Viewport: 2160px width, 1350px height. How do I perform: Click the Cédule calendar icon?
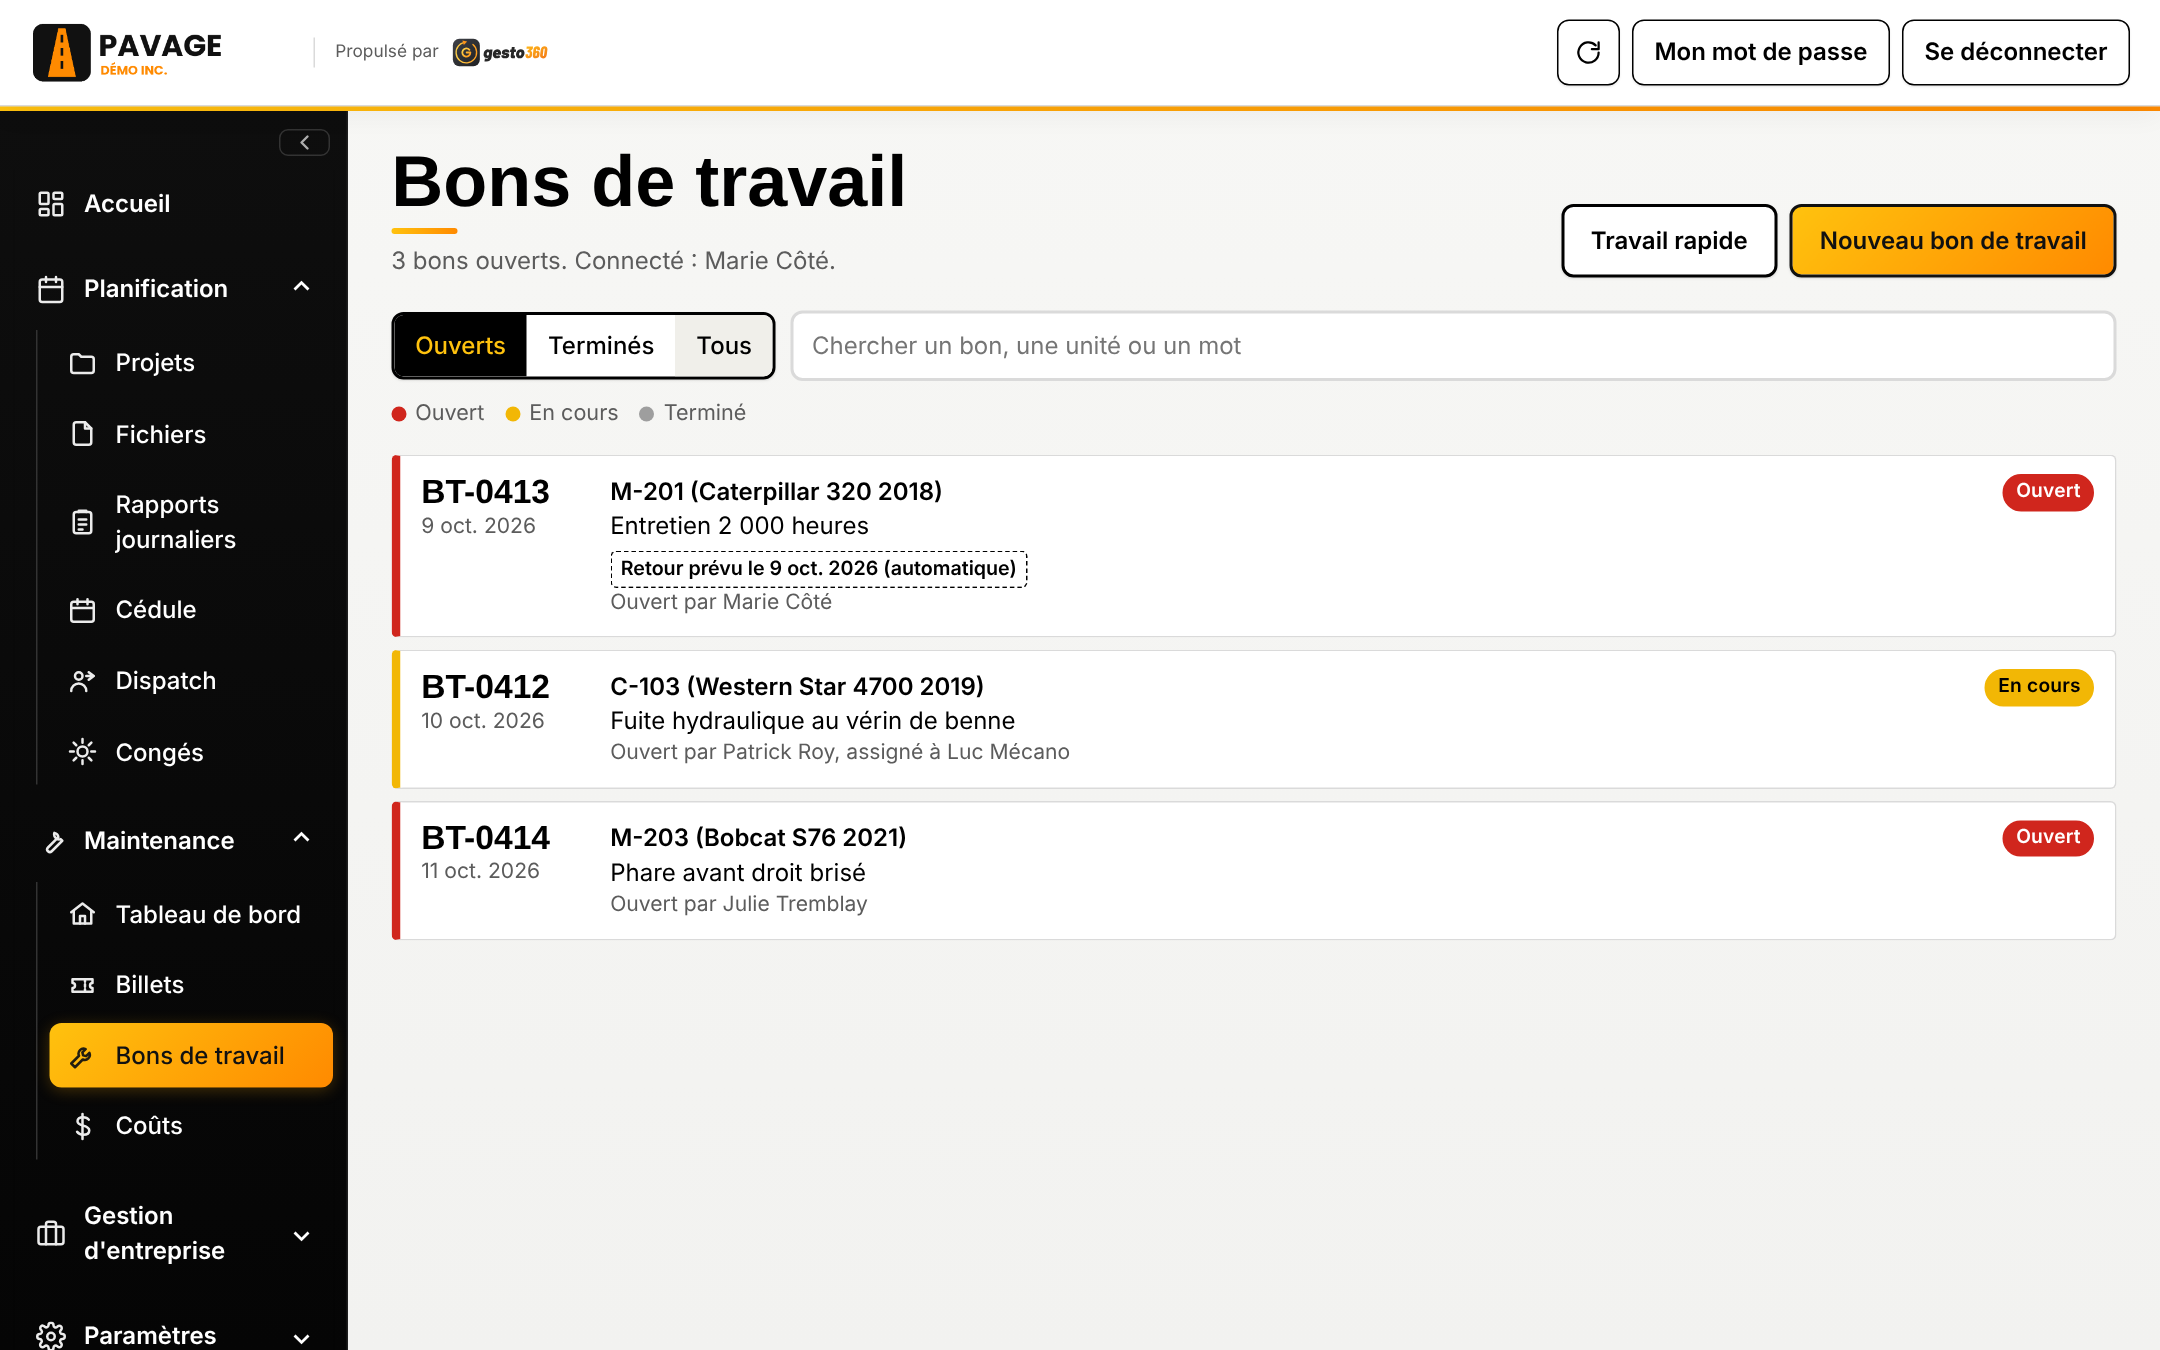pos(83,610)
